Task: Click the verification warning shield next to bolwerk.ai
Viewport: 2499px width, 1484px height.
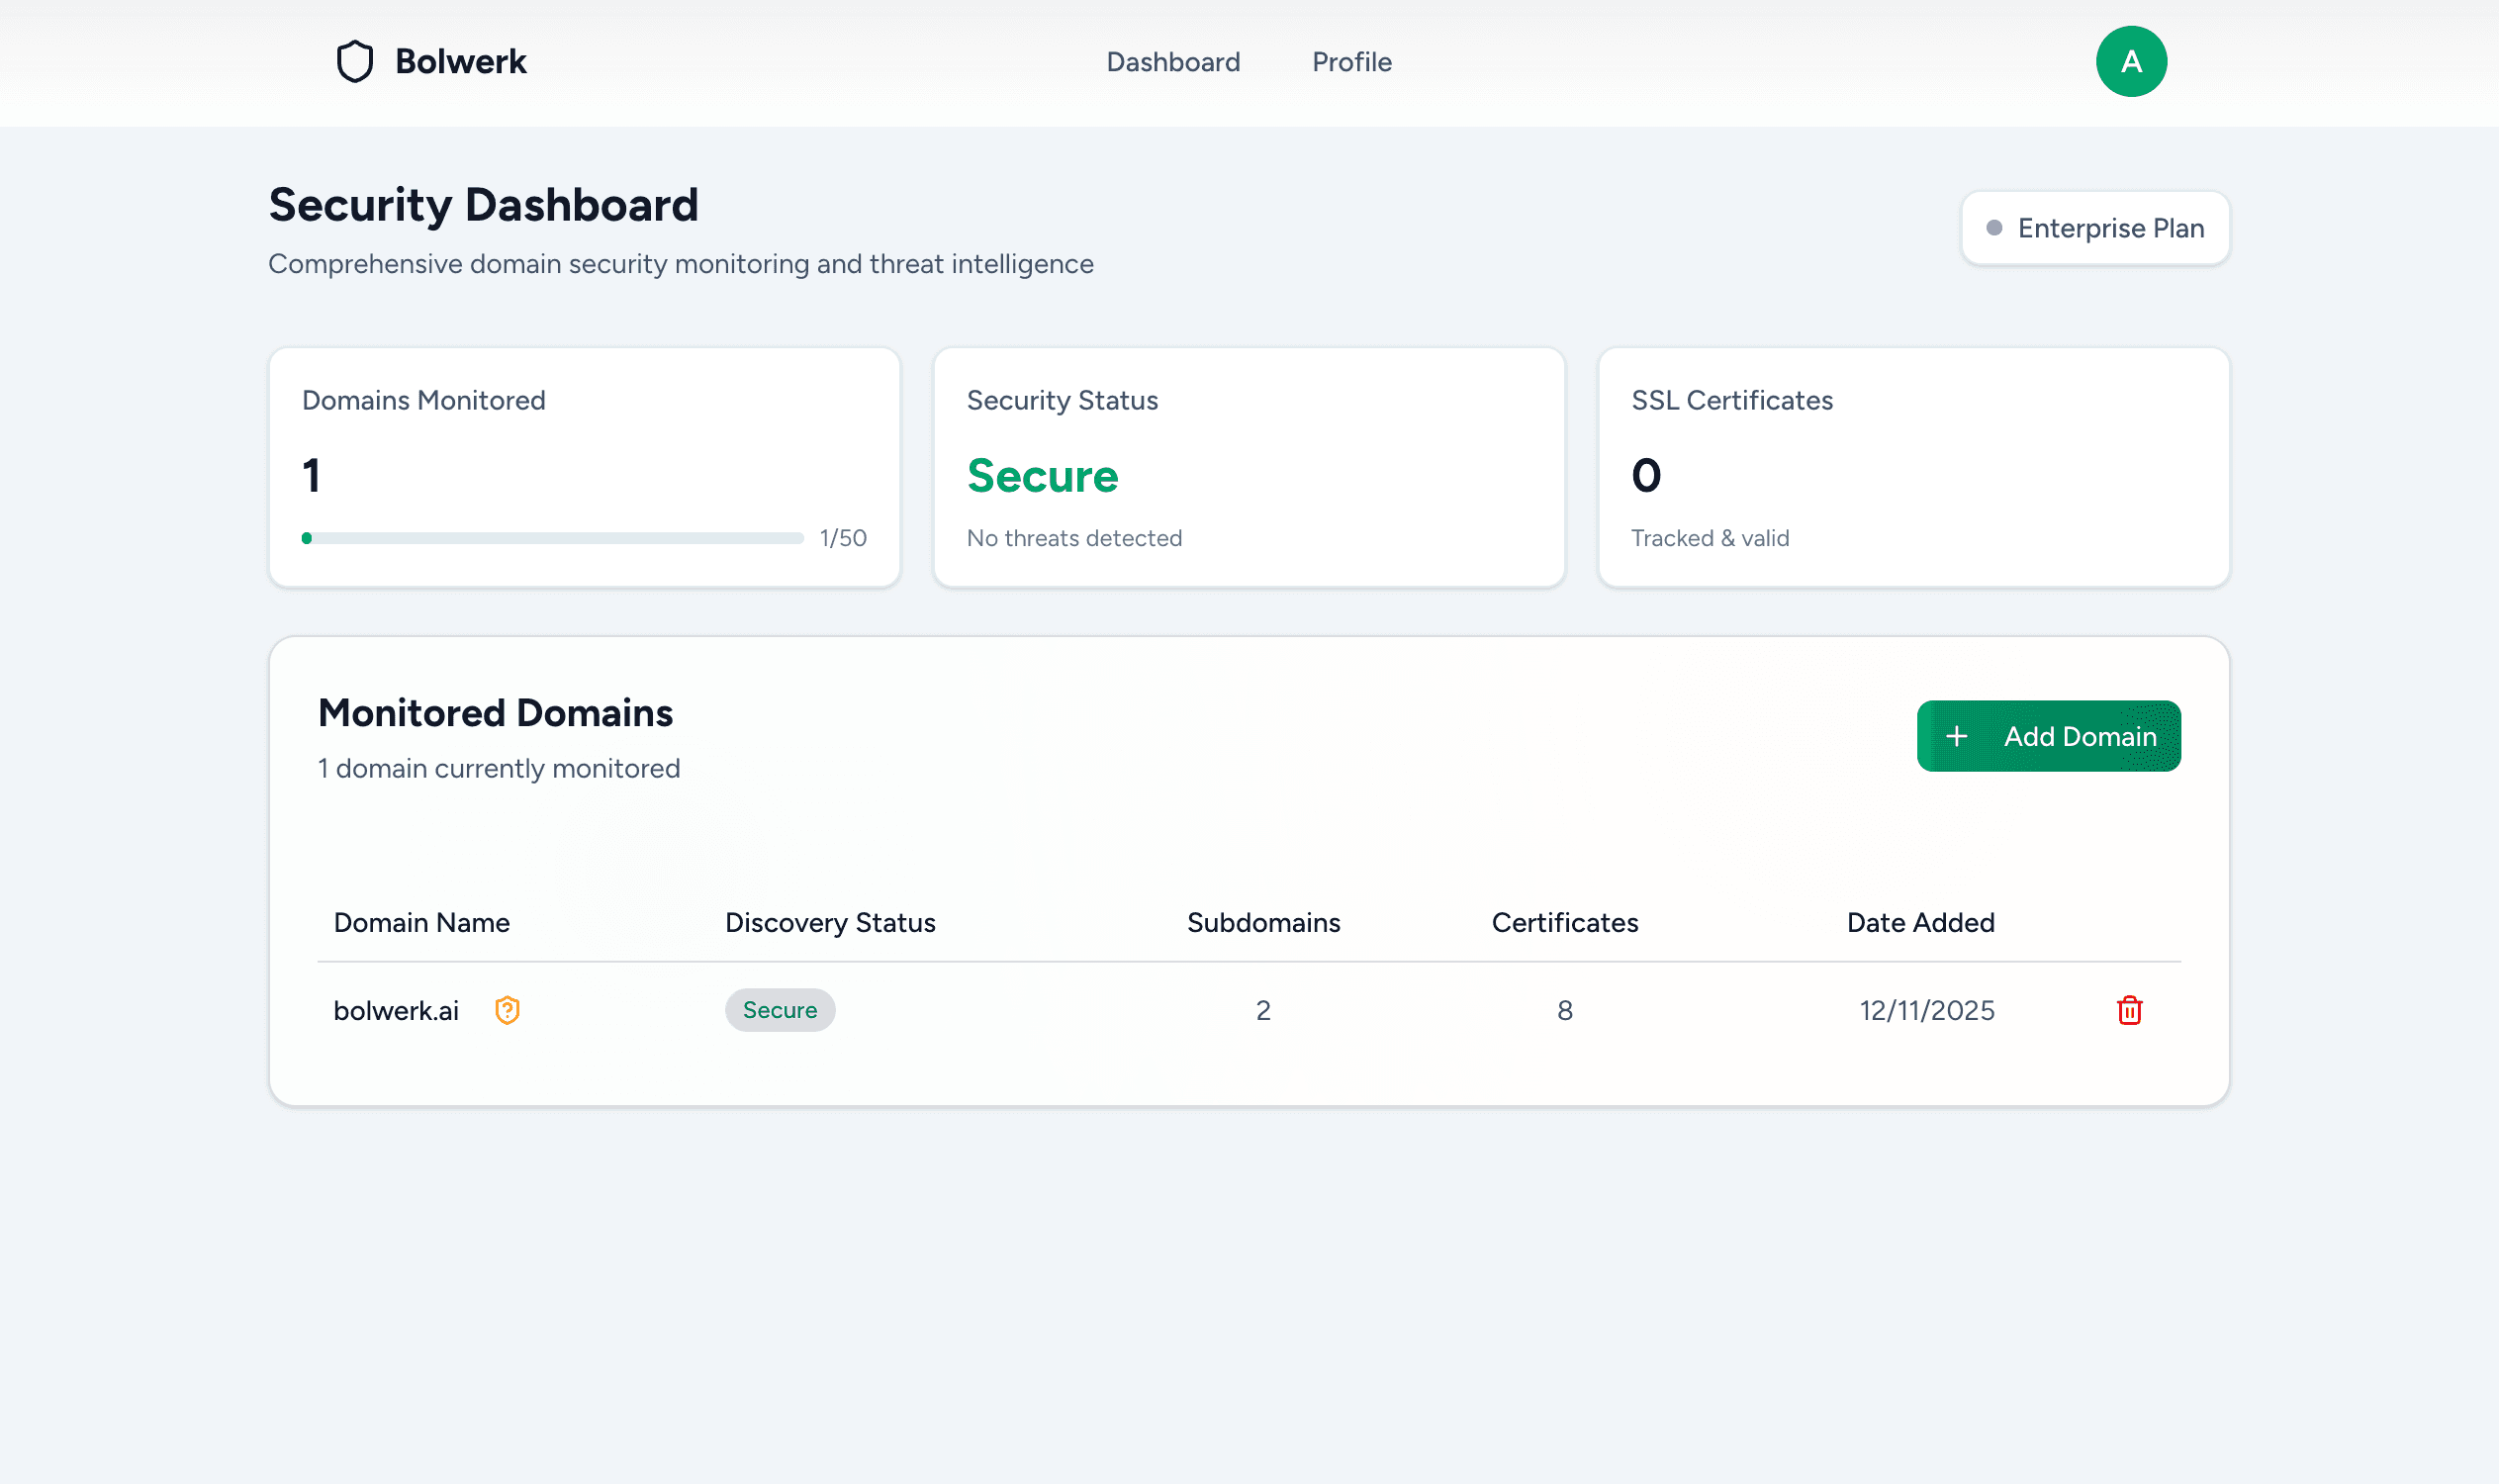Action: [508, 1010]
